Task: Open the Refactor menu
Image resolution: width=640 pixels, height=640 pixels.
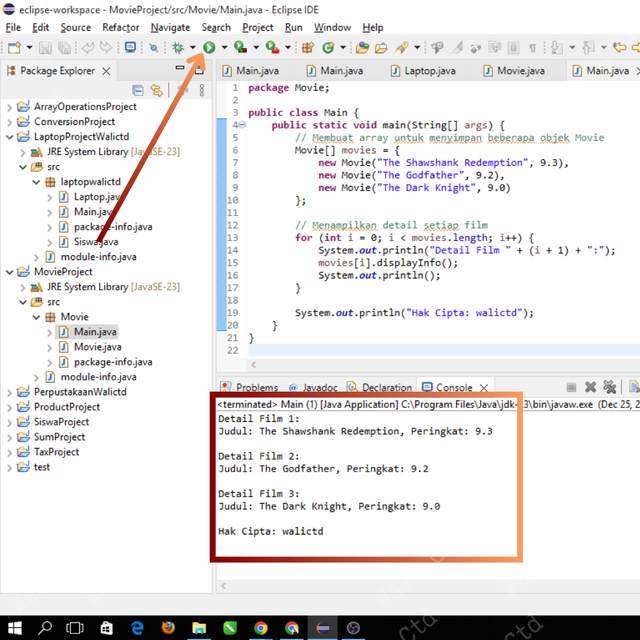Action: click(x=121, y=27)
